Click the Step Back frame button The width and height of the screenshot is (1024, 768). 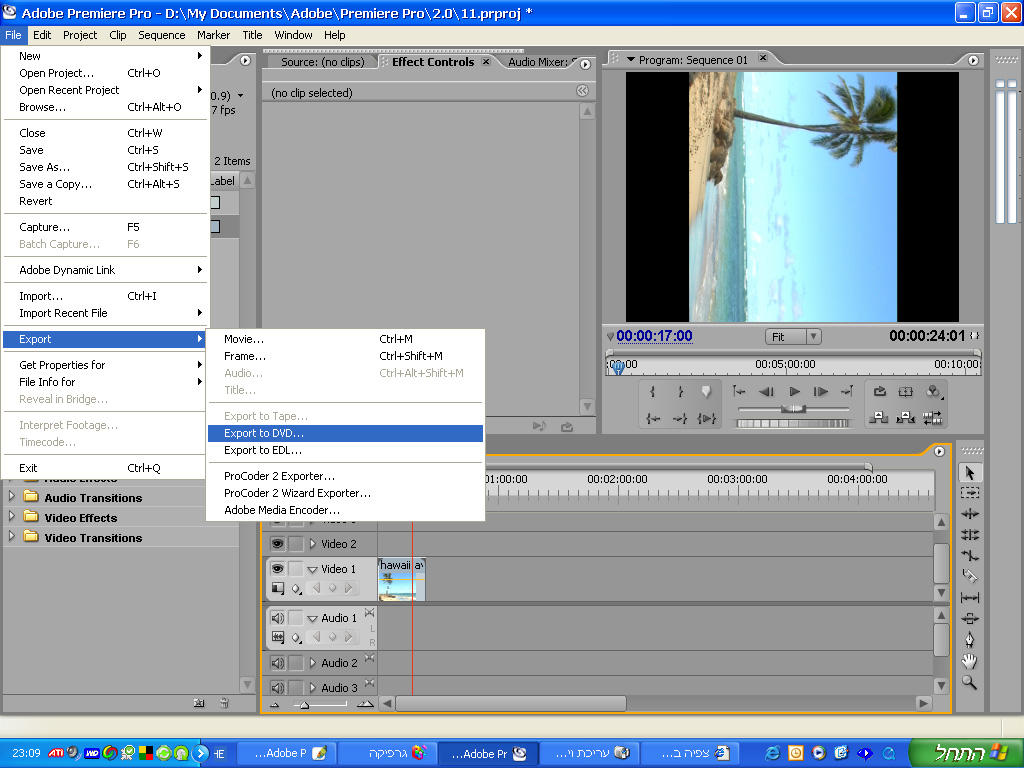(x=767, y=392)
